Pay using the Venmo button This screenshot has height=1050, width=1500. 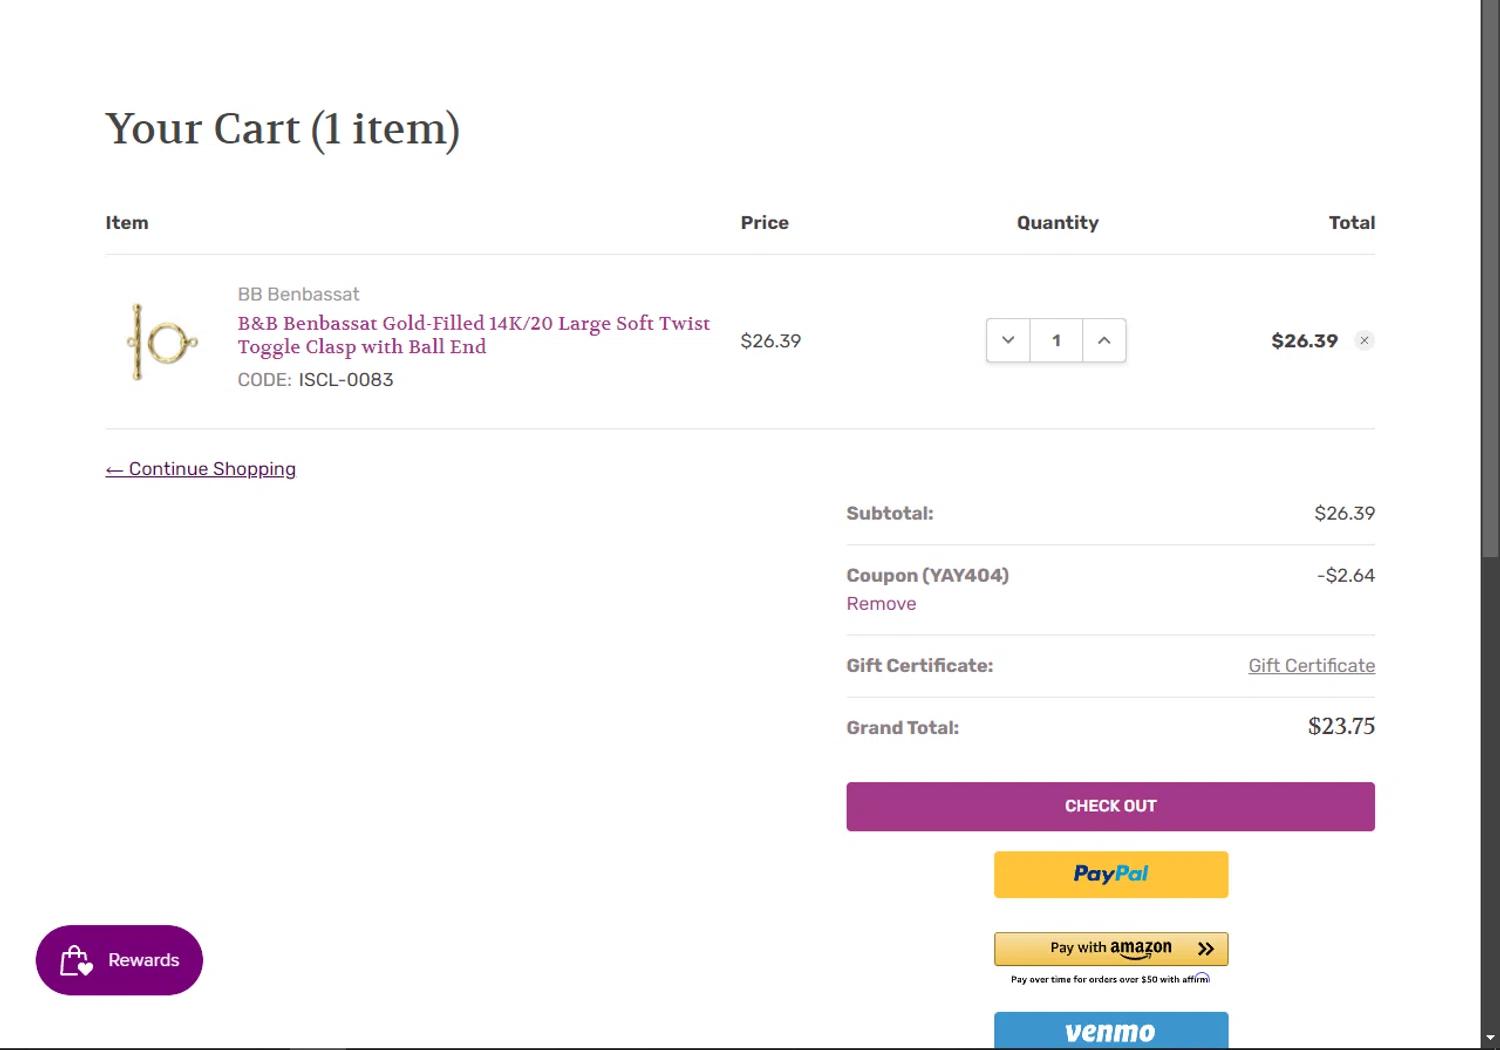tap(1110, 1030)
